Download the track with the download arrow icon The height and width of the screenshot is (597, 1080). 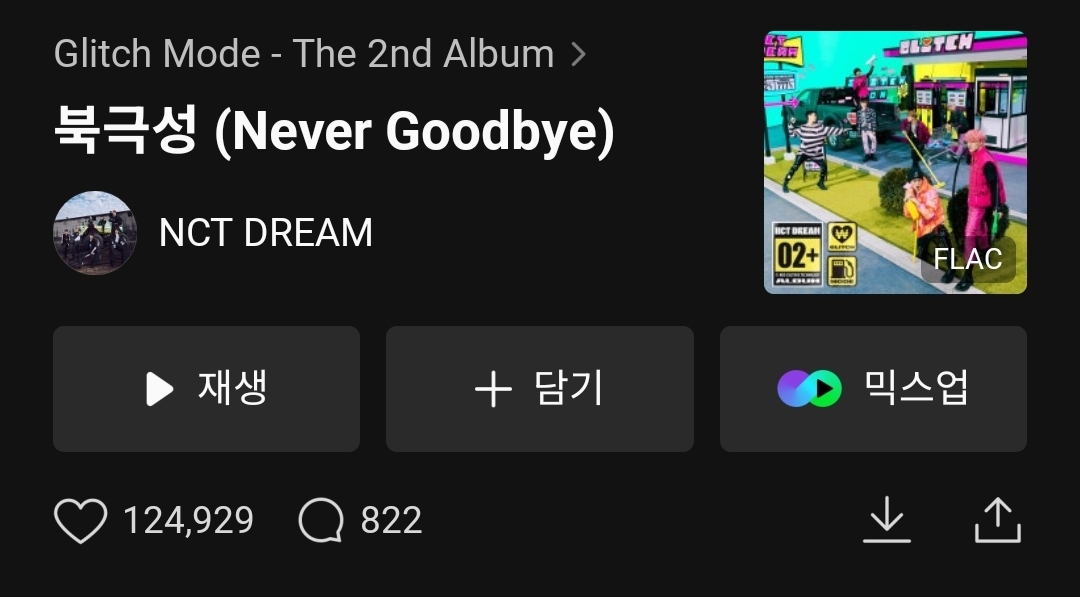tap(886, 520)
